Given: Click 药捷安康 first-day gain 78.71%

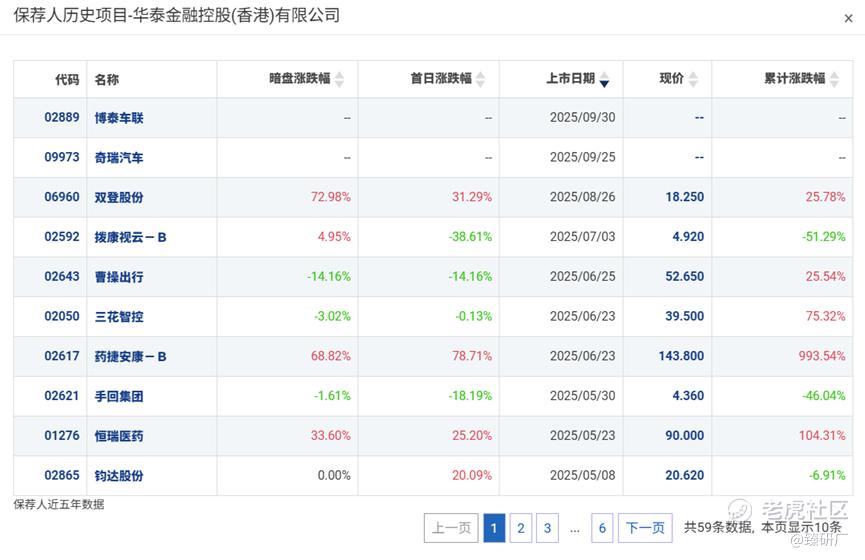Looking at the screenshot, I should pyautogui.click(x=472, y=356).
